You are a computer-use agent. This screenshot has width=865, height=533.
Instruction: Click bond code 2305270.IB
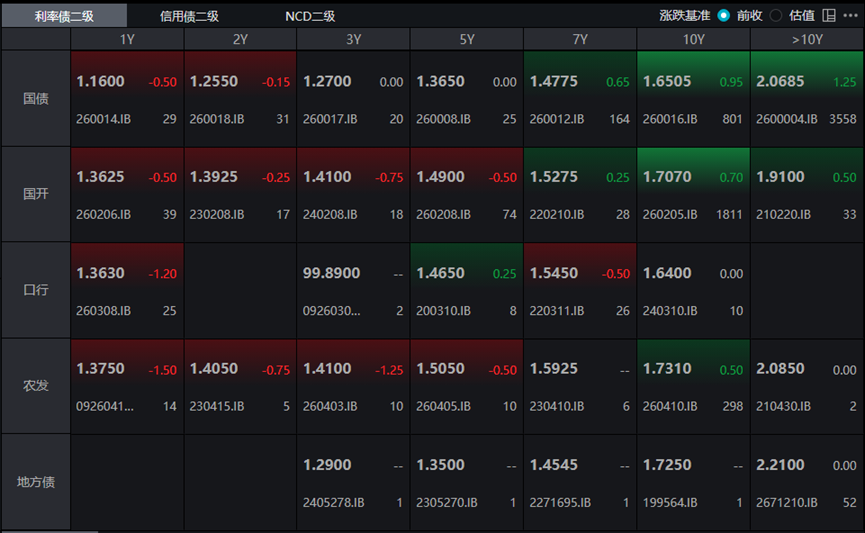[x=447, y=503]
